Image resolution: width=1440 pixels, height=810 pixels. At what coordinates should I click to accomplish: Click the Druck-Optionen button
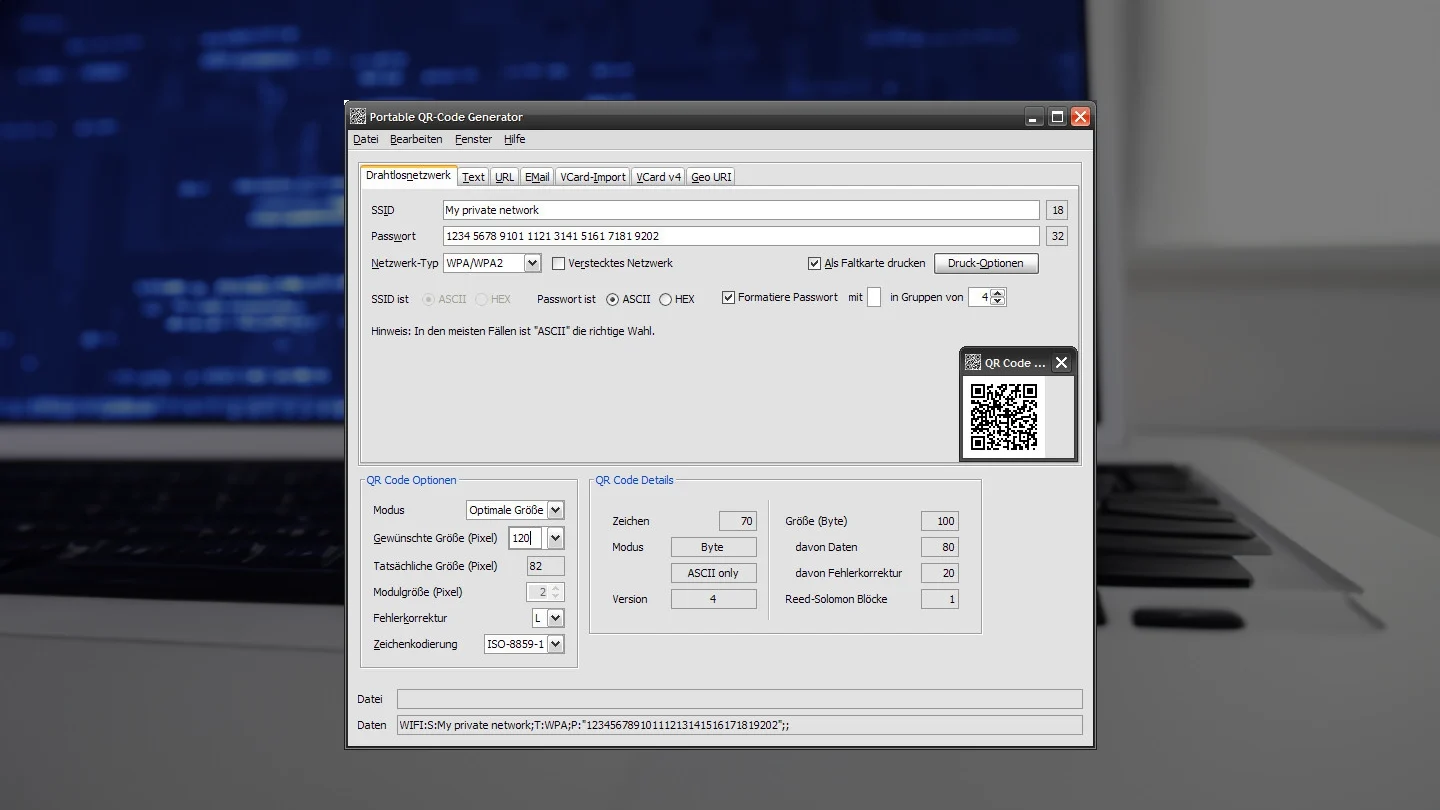[x=986, y=263]
